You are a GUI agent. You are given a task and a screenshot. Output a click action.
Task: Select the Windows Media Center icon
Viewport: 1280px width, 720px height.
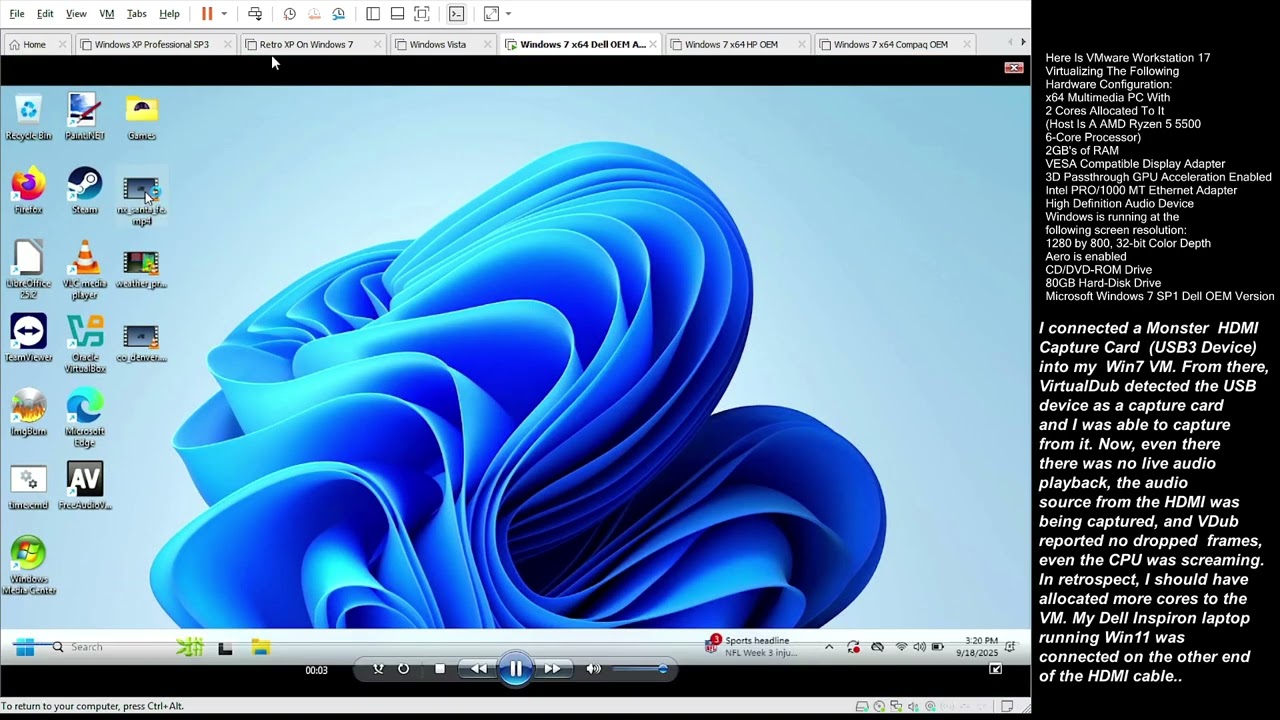coord(29,566)
